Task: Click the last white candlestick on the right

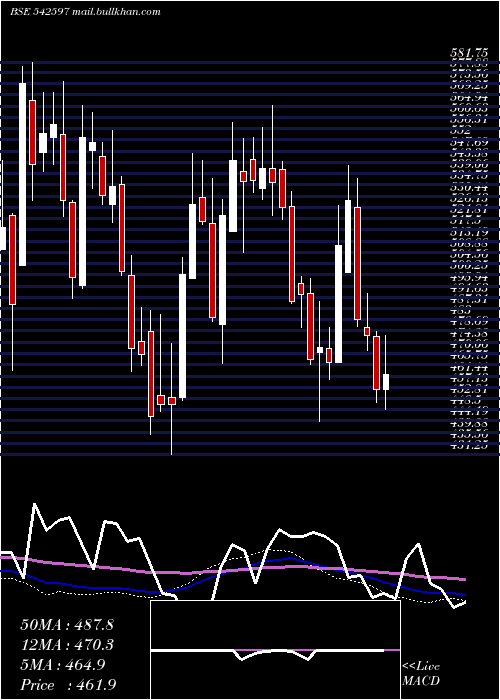Action: click(386, 382)
